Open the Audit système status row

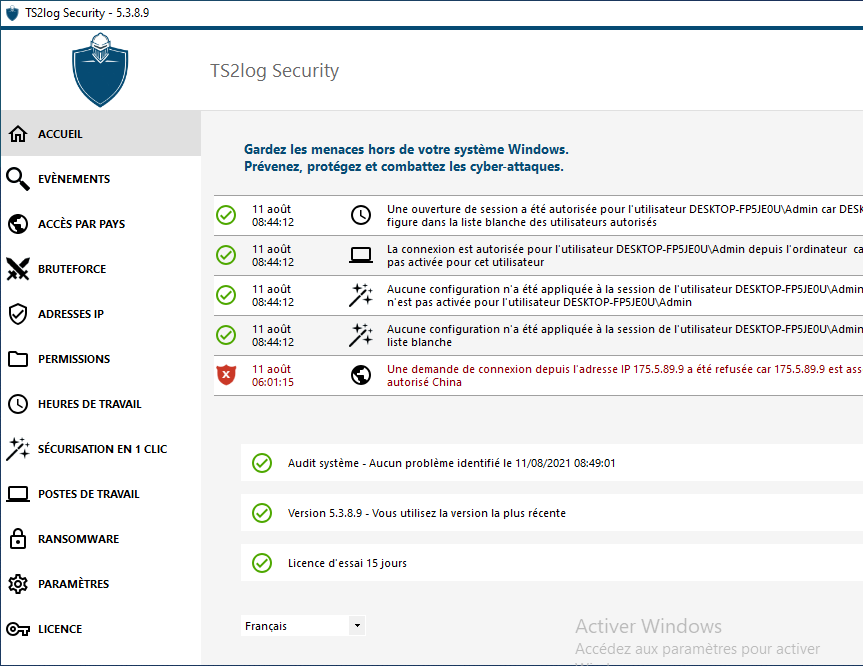pos(552,463)
